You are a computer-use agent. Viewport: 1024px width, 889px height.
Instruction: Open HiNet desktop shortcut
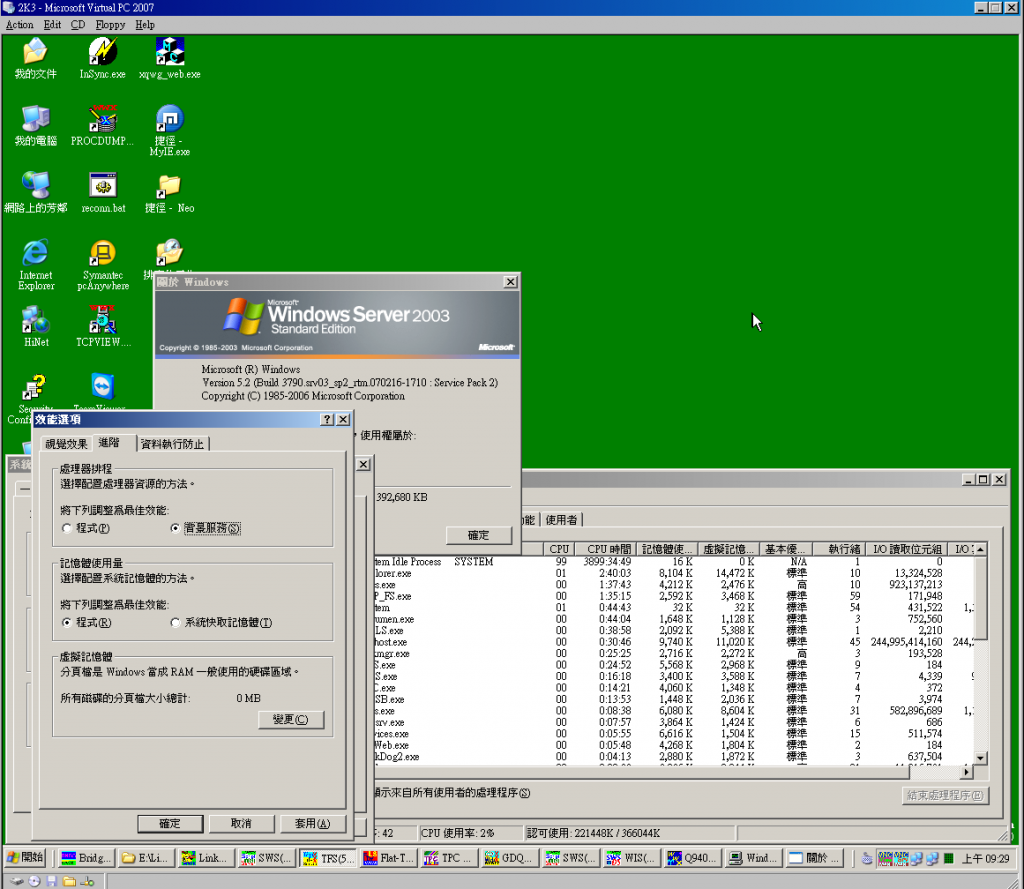tap(36, 327)
